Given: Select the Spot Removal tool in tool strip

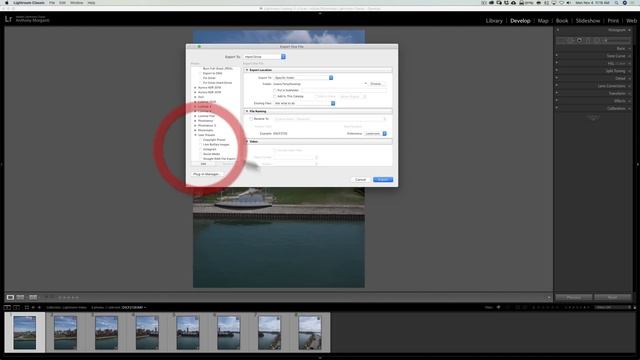Looking at the screenshot, I should click(579, 40).
